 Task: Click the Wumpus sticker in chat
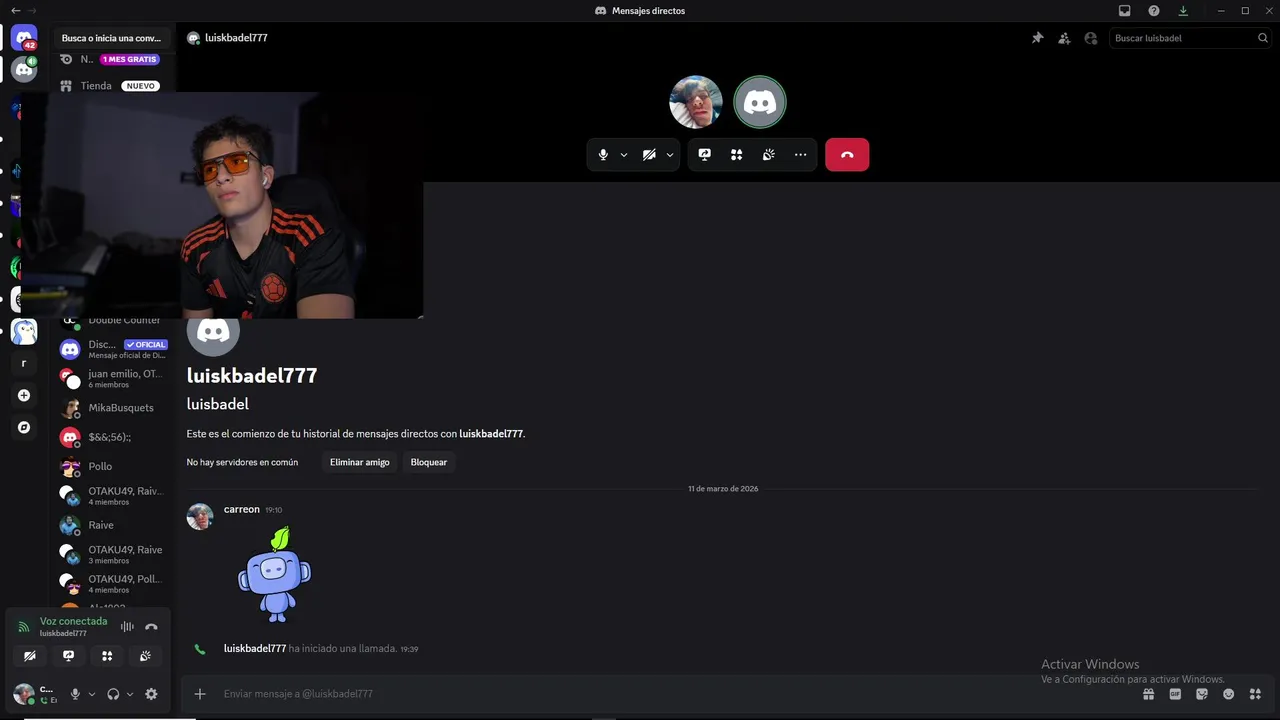point(274,575)
